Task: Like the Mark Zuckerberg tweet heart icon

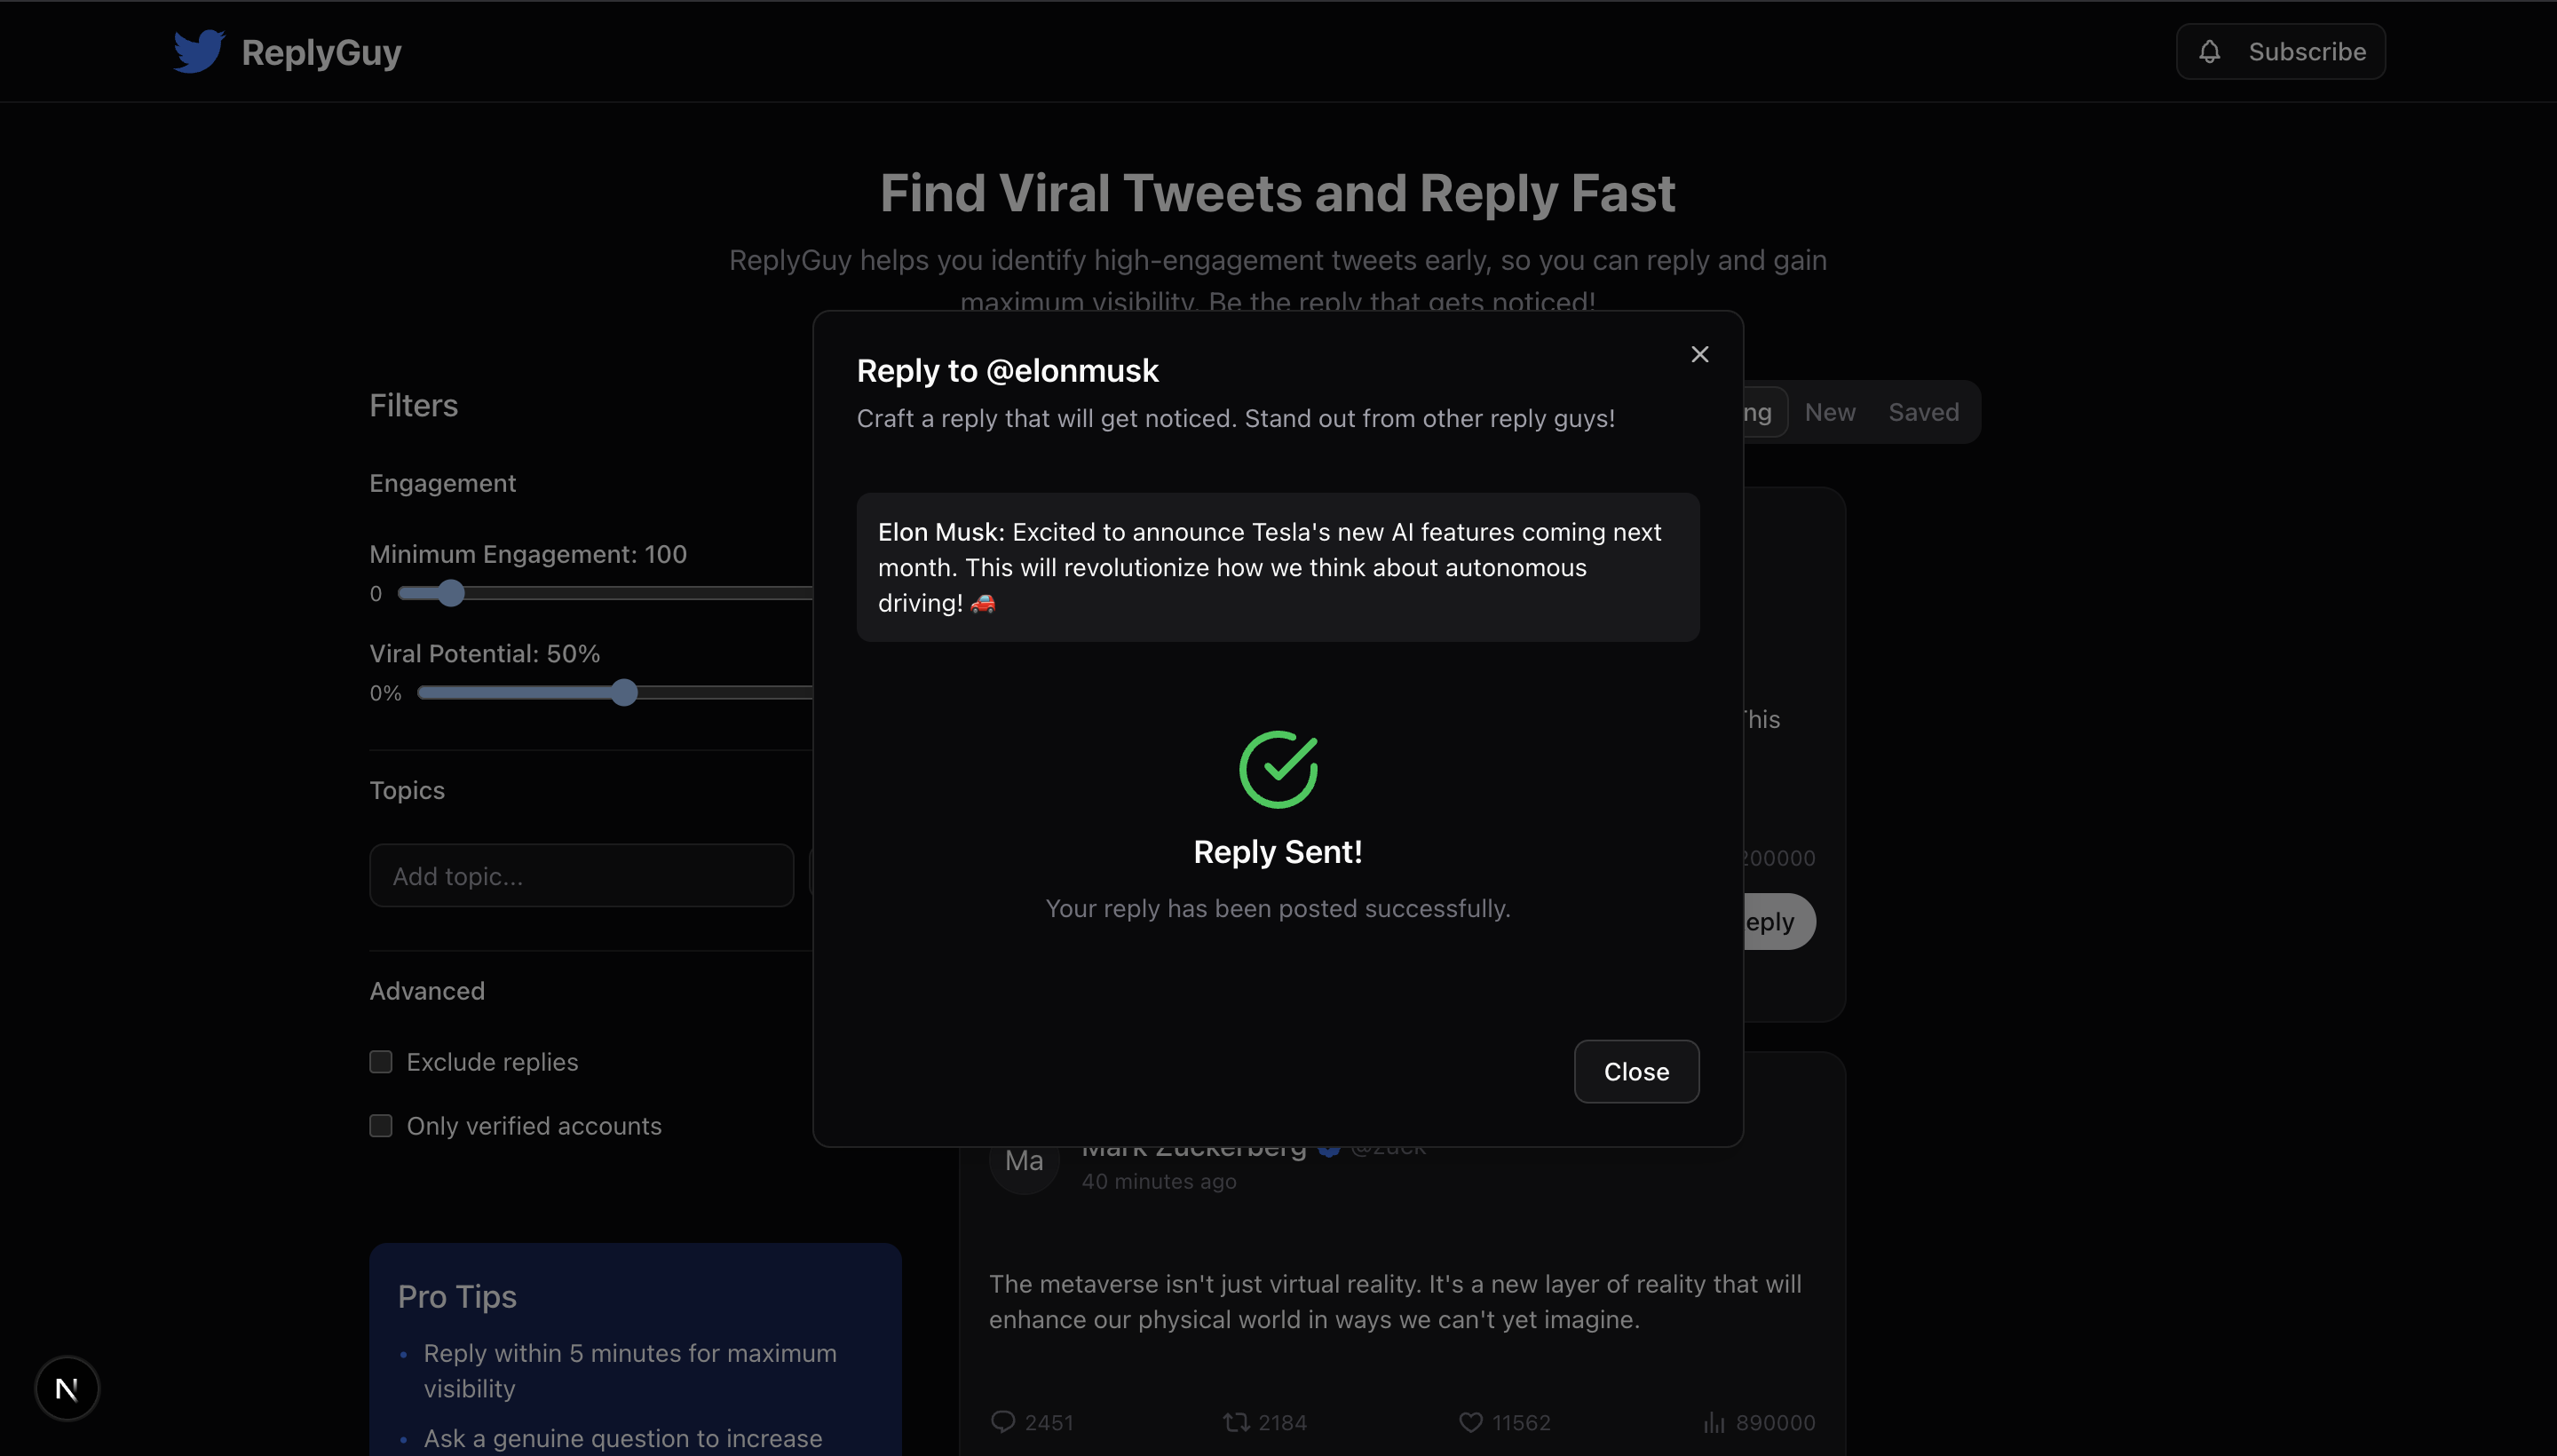Action: (1471, 1422)
